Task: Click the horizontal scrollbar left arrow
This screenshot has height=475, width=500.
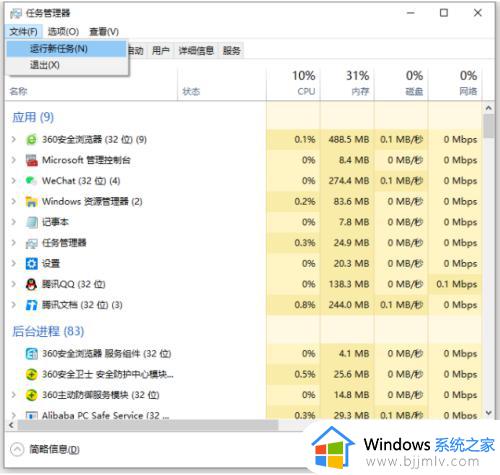Action: click(x=11, y=425)
